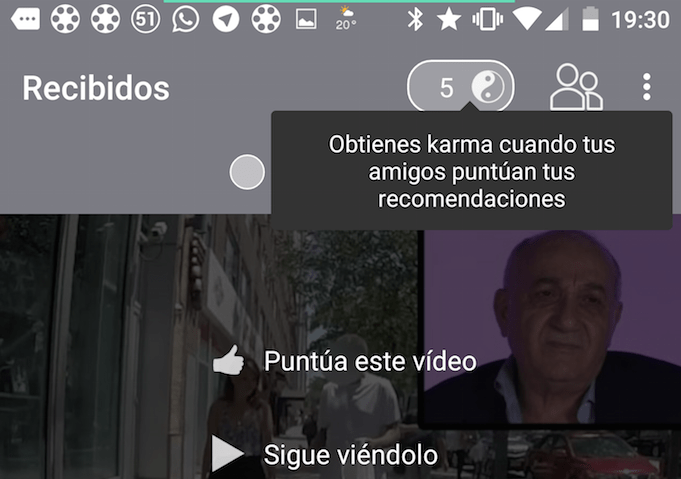
Task: Tap the message bubble notification icon
Action: 26,20
